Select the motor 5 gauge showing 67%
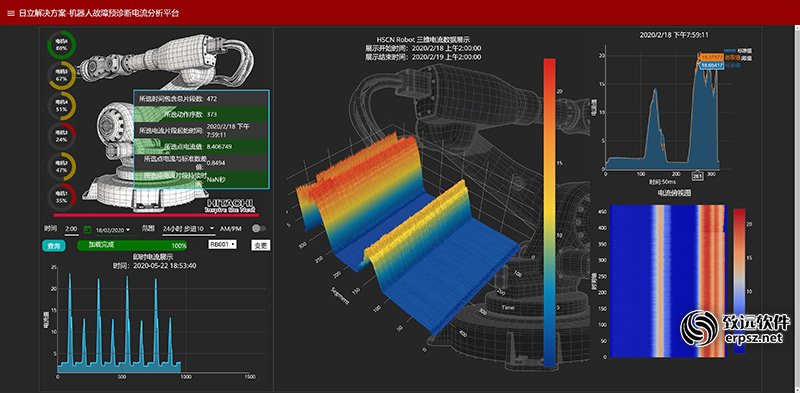 (x=61, y=76)
